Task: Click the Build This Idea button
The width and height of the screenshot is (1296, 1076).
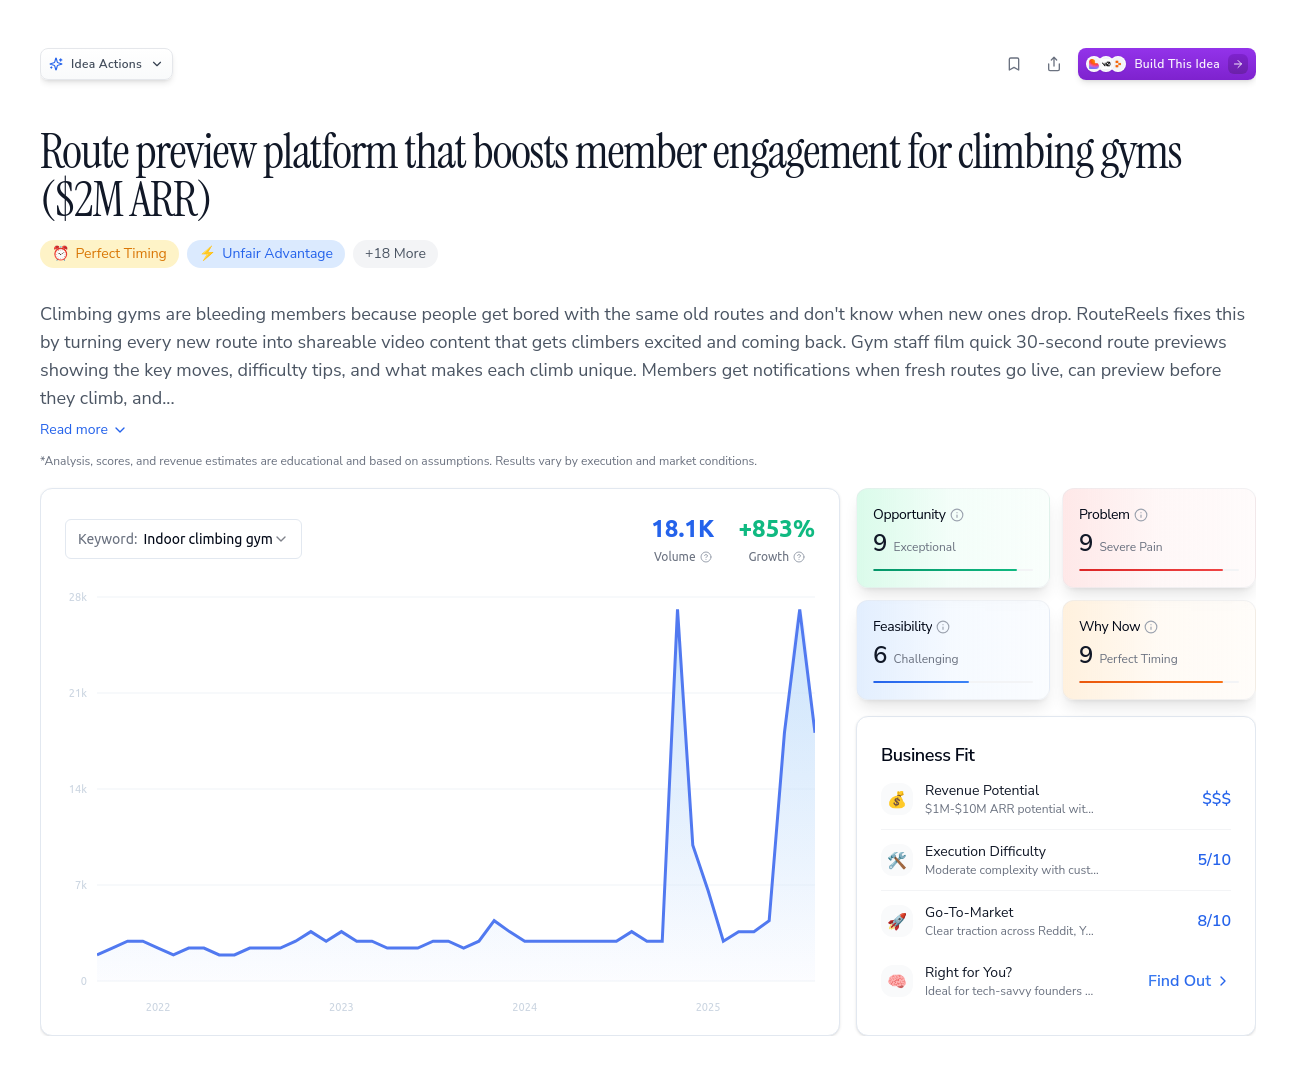Action: pos(1167,63)
